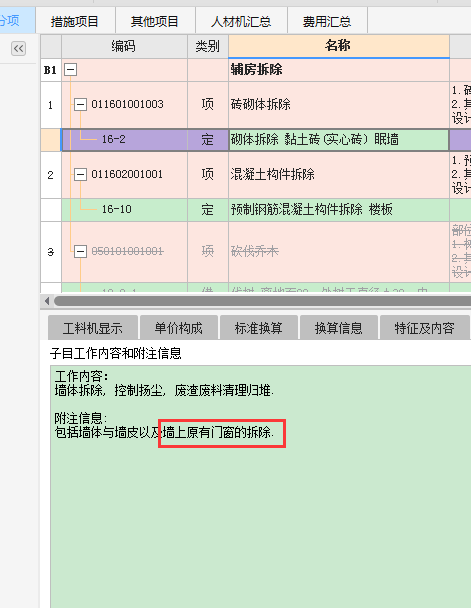Collapse item 011602001001 tree node
This screenshot has height=608, width=471.
80,174
